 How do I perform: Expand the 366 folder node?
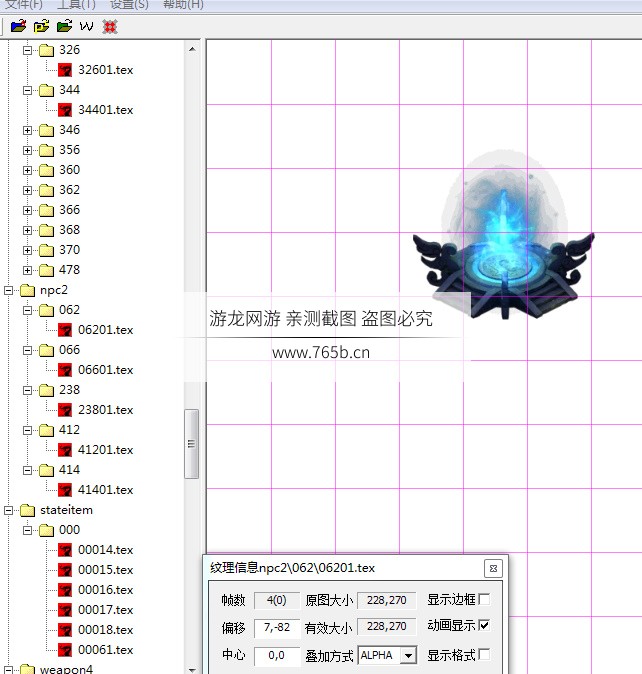coord(28,210)
